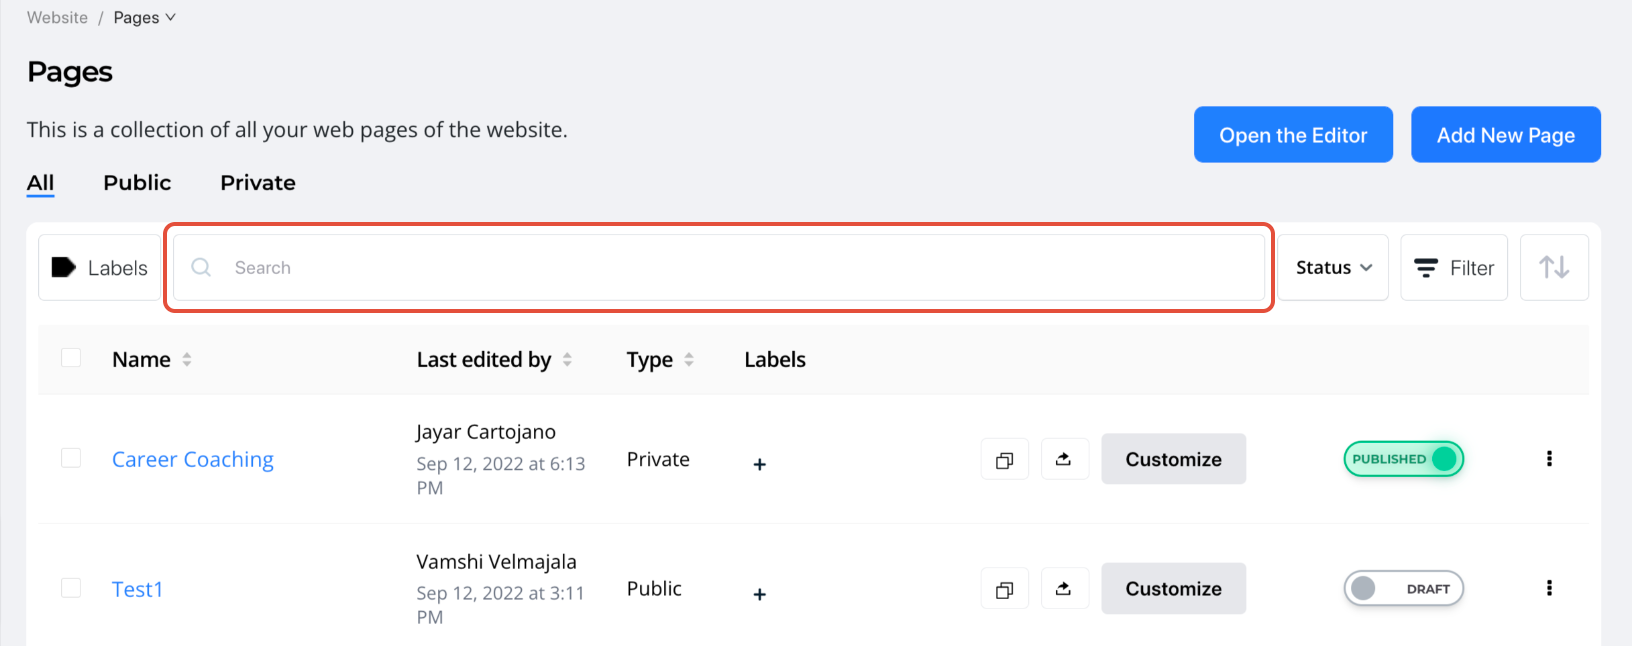Open three-dot menu for Career Coaching
1632x646 pixels.
click(x=1549, y=459)
